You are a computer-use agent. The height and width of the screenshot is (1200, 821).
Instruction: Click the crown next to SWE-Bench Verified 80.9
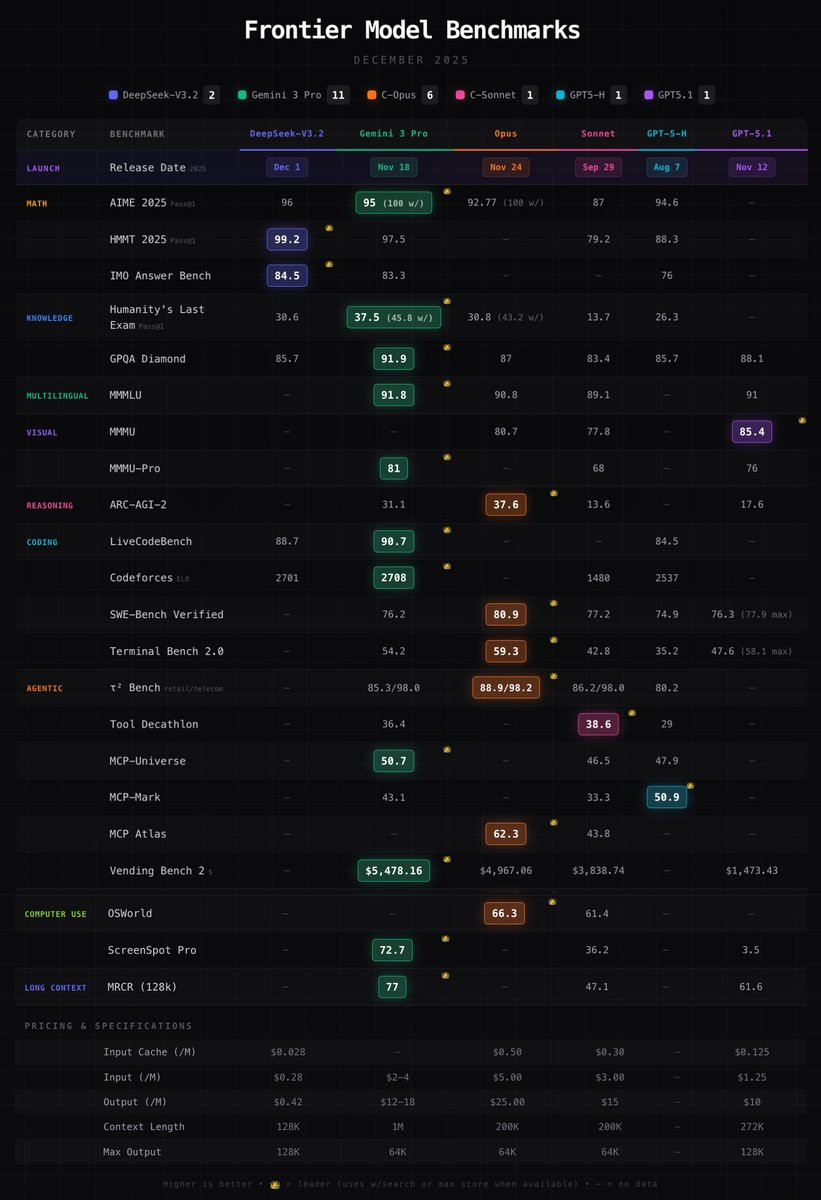coord(553,603)
